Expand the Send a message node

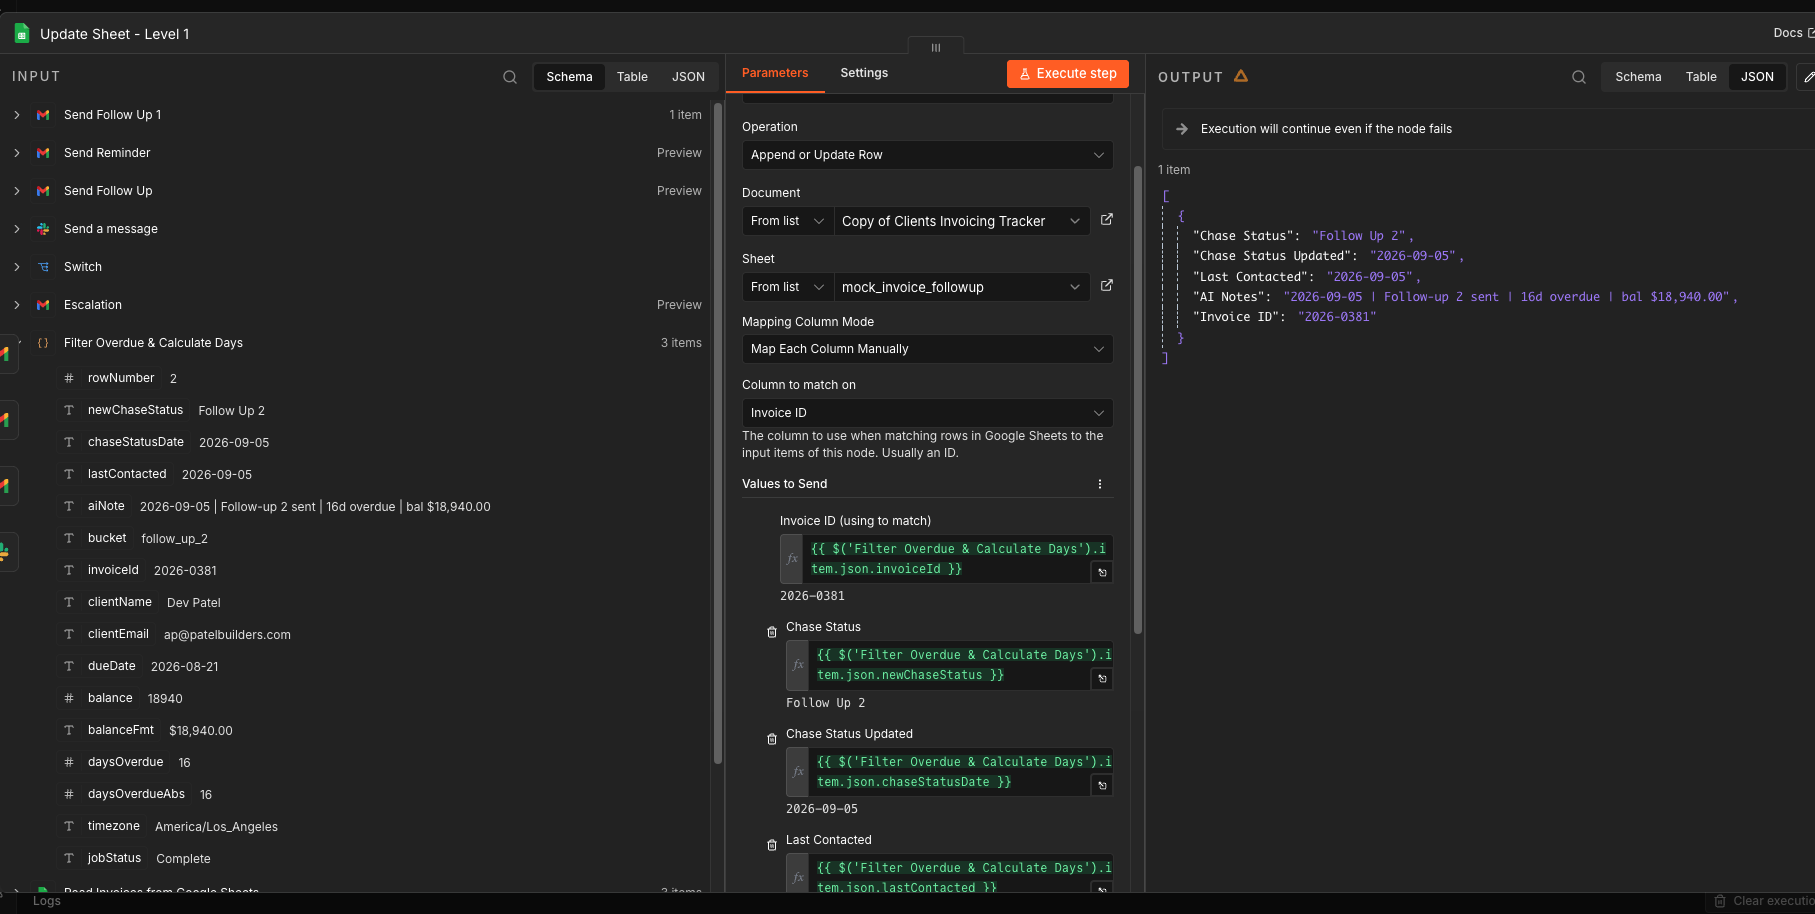17,229
